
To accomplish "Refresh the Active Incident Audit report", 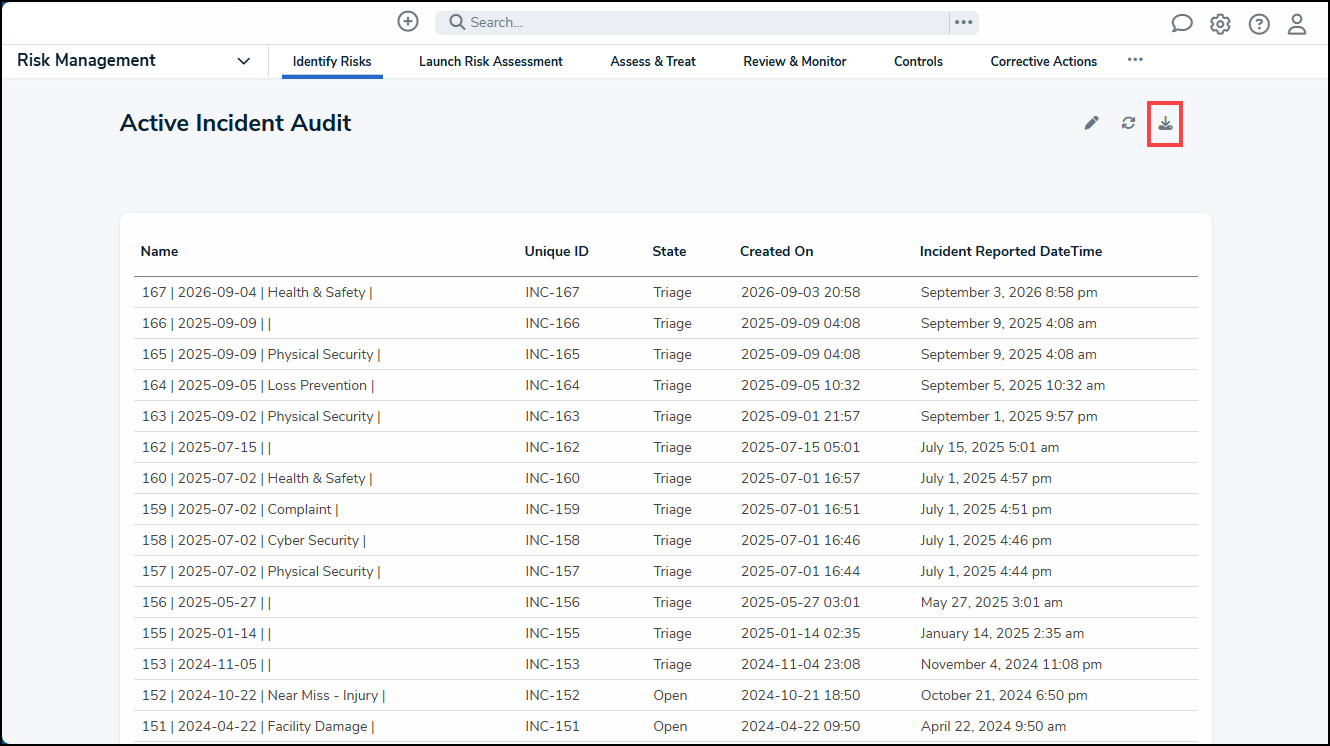I will 1128,123.
